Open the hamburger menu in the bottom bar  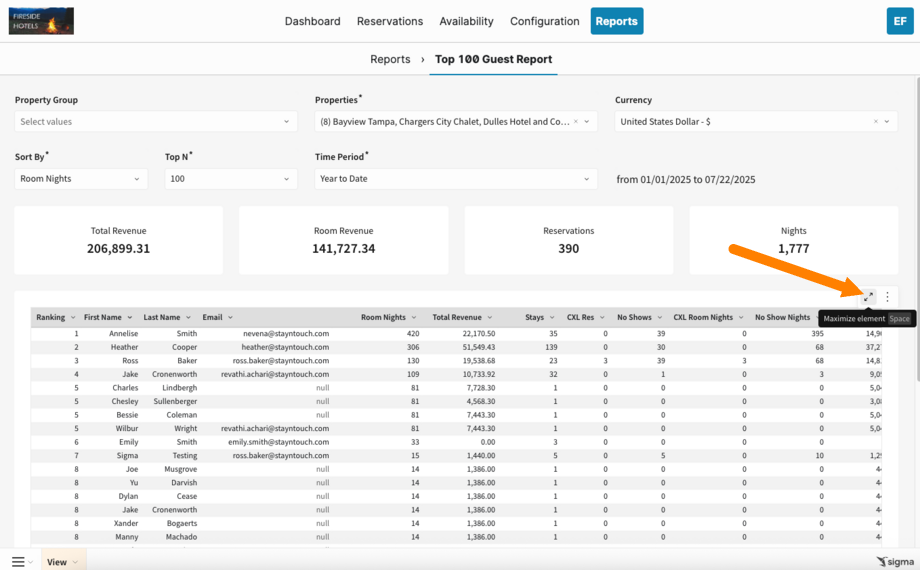click(x=18, y=562)
